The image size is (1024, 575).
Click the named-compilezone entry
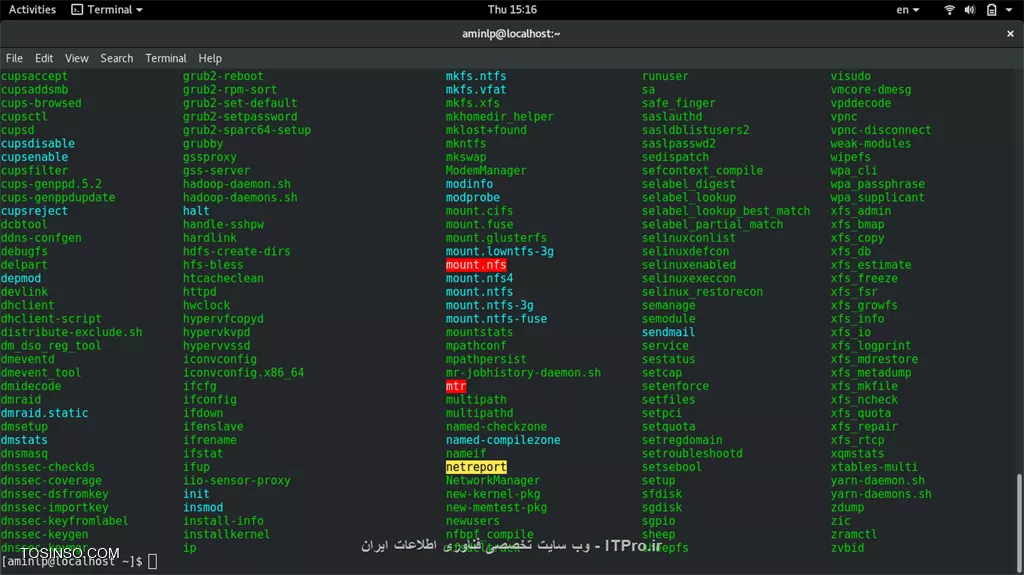pyautogui.click(x=503, y=440)
